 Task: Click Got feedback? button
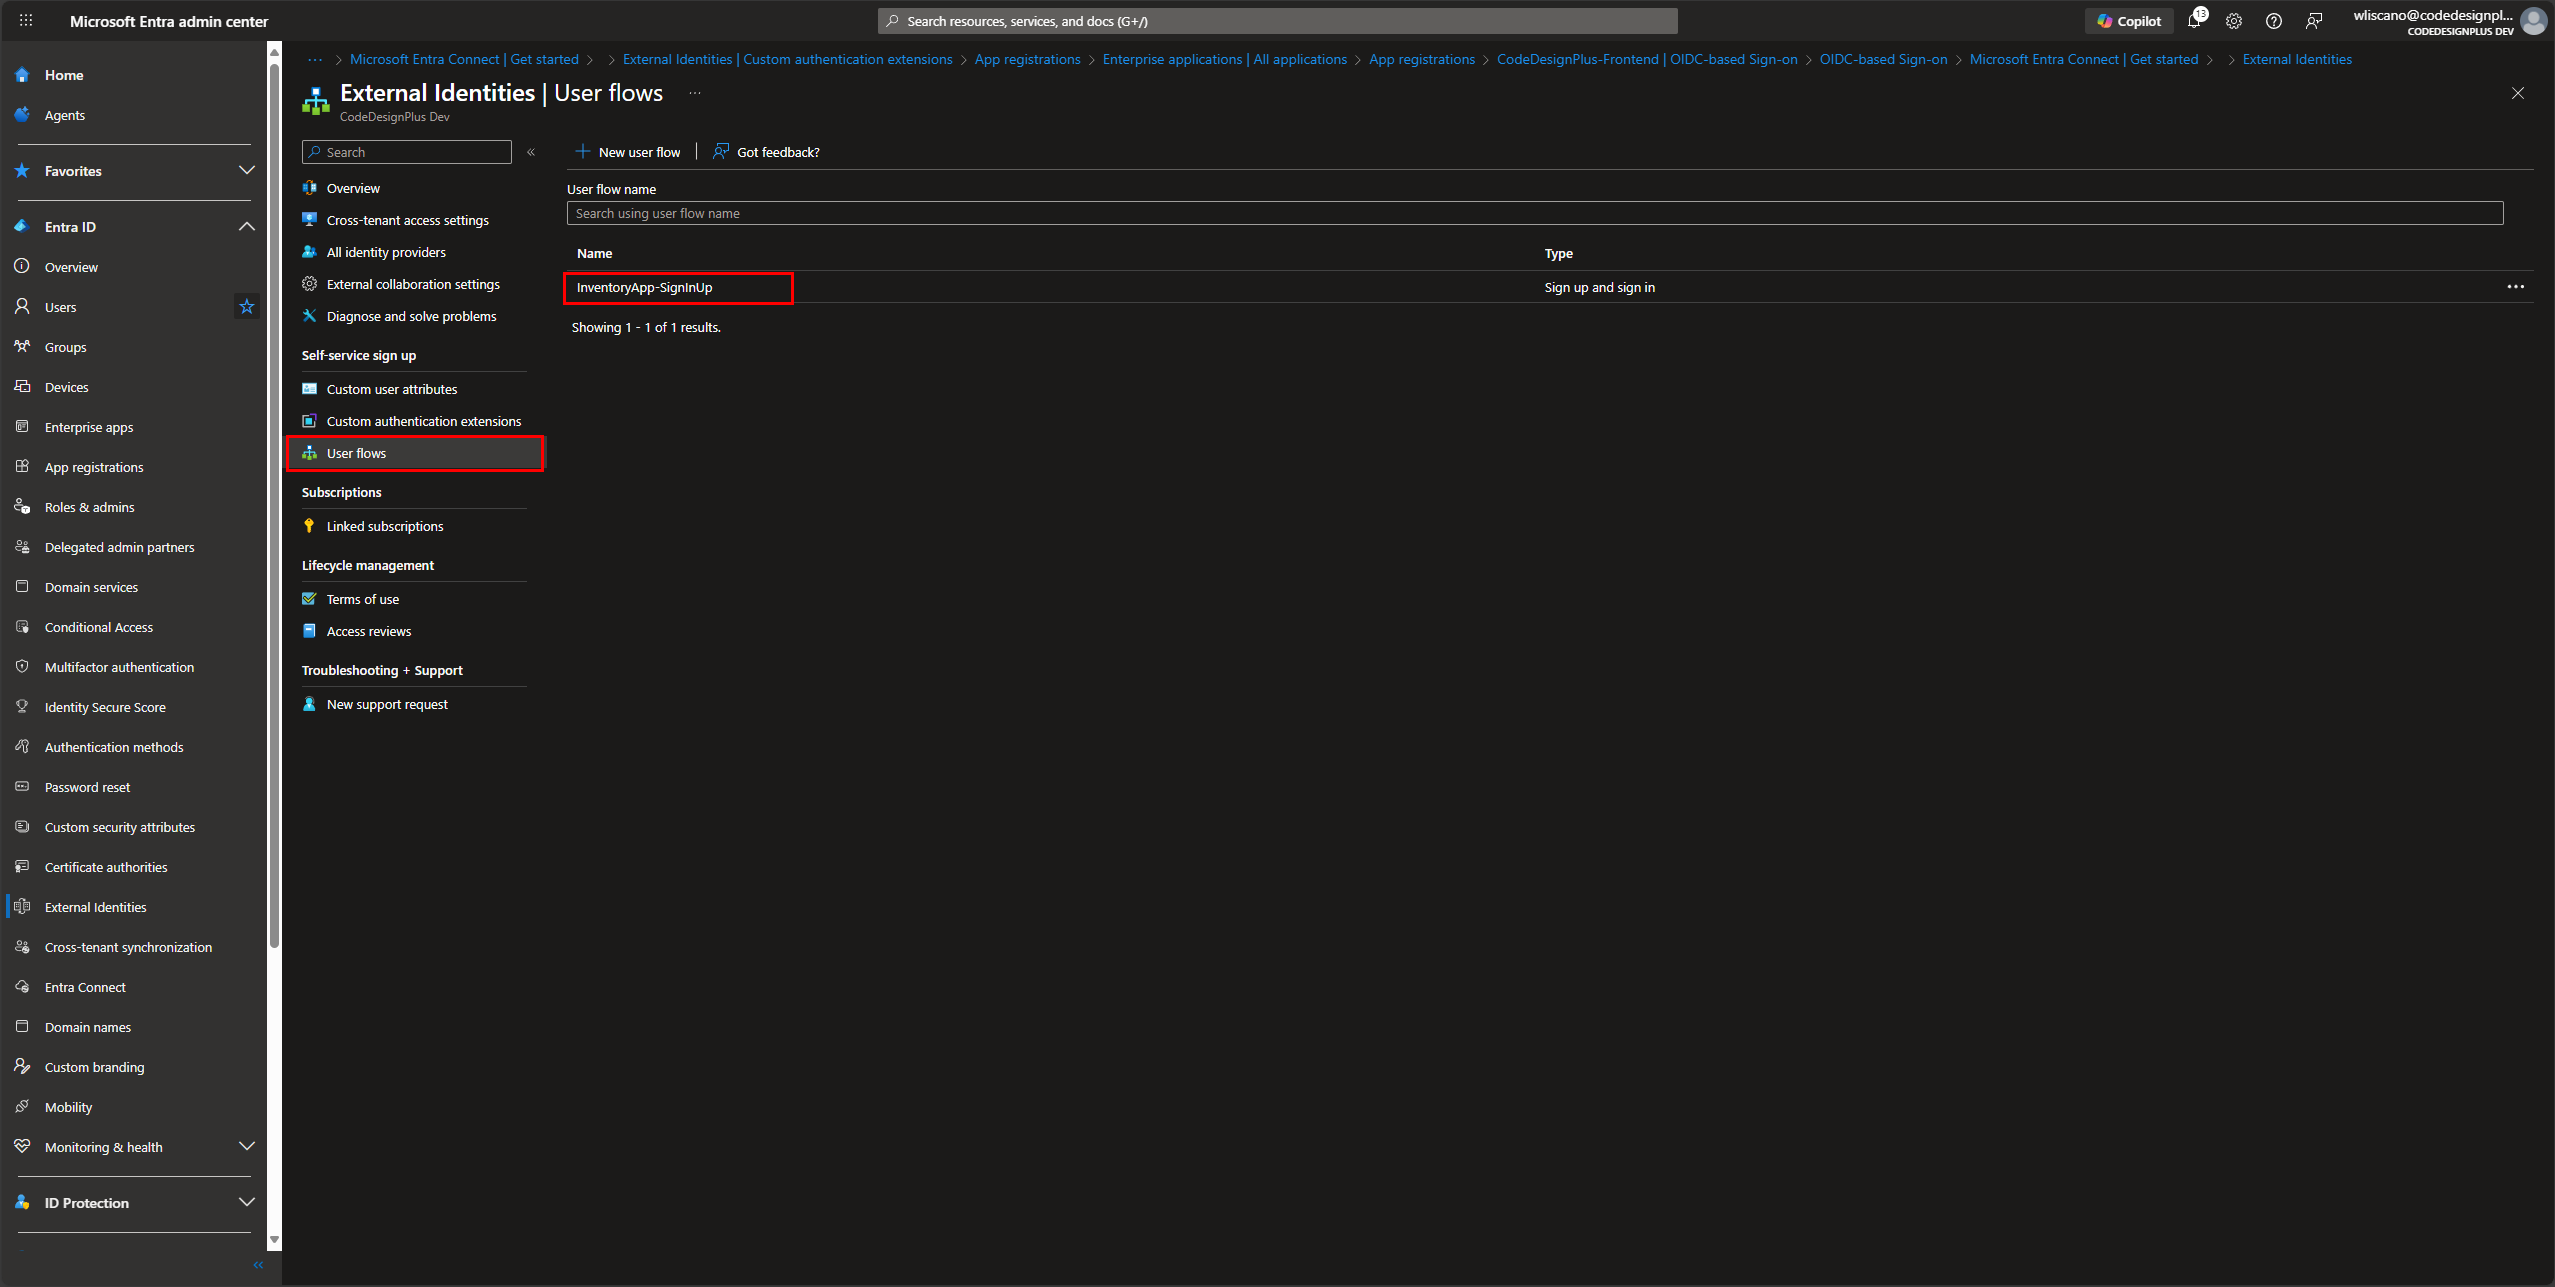[766, 152]
